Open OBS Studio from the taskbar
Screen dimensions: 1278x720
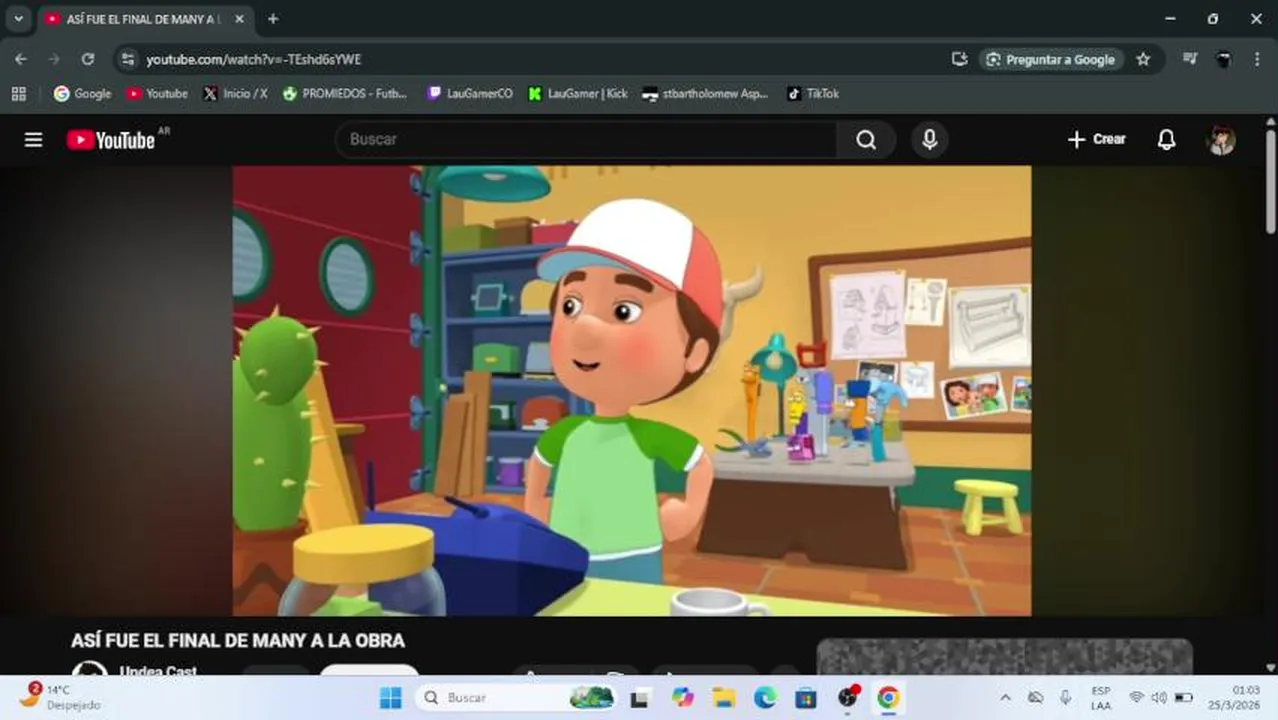point(848,698)
